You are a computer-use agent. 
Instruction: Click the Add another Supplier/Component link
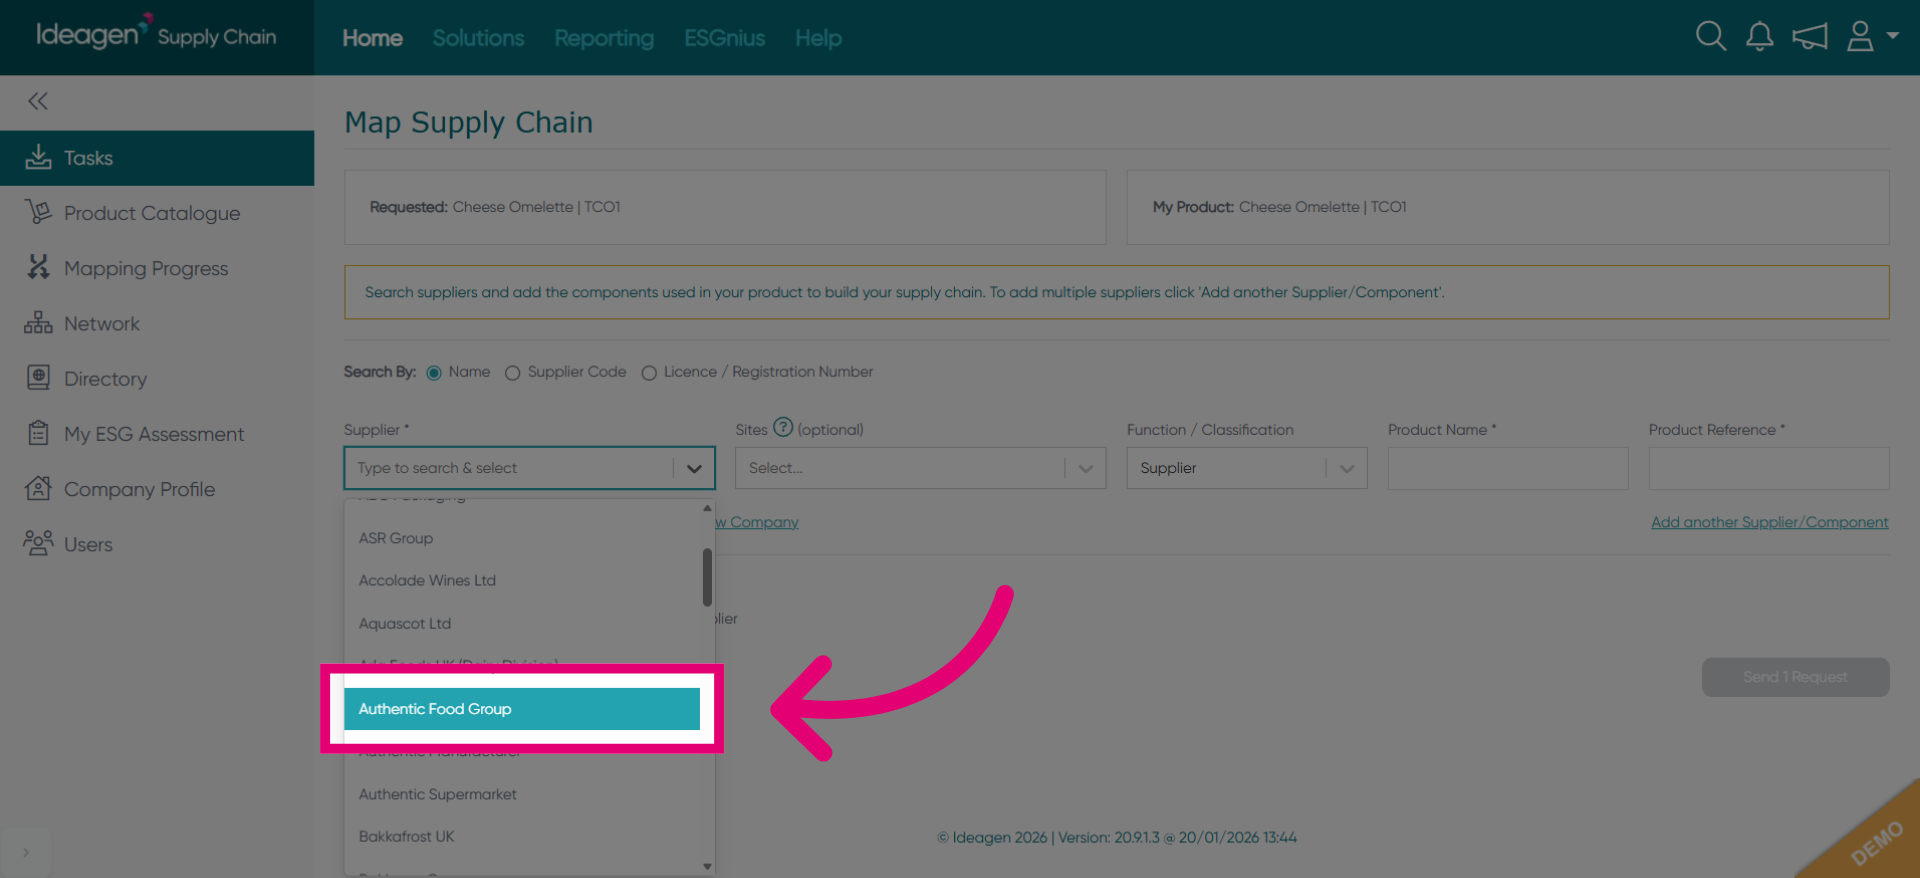1769,522
